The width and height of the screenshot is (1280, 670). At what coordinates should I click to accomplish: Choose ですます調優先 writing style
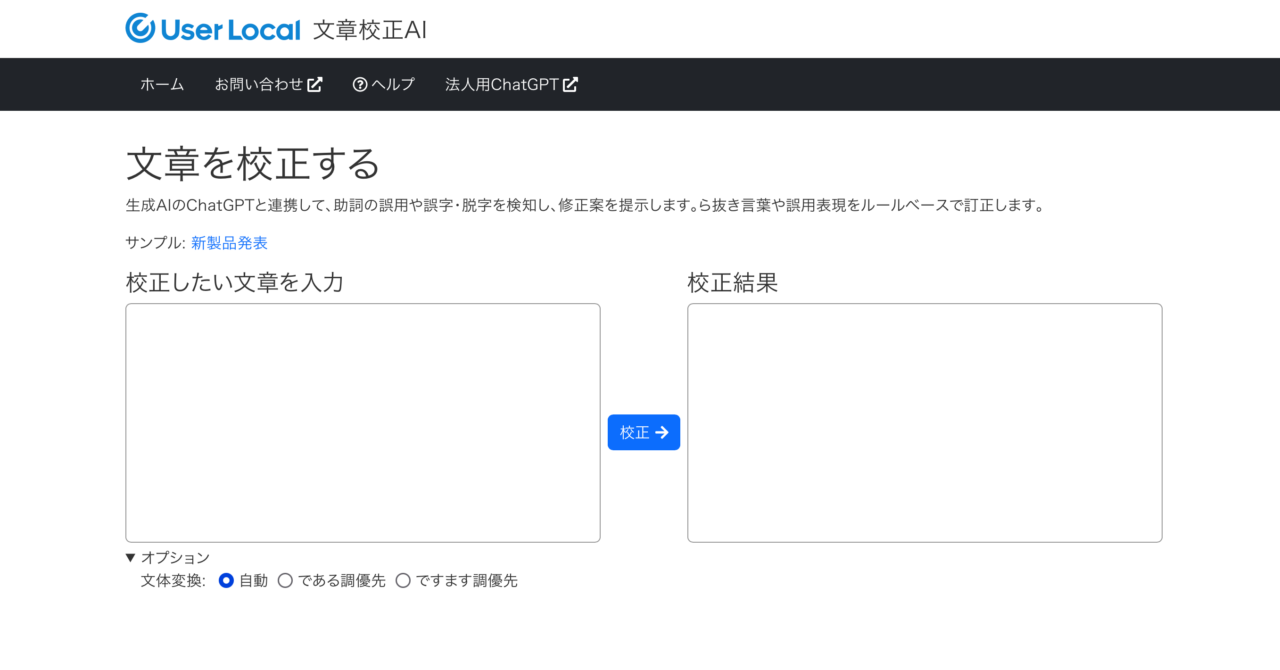click(403, 580)
